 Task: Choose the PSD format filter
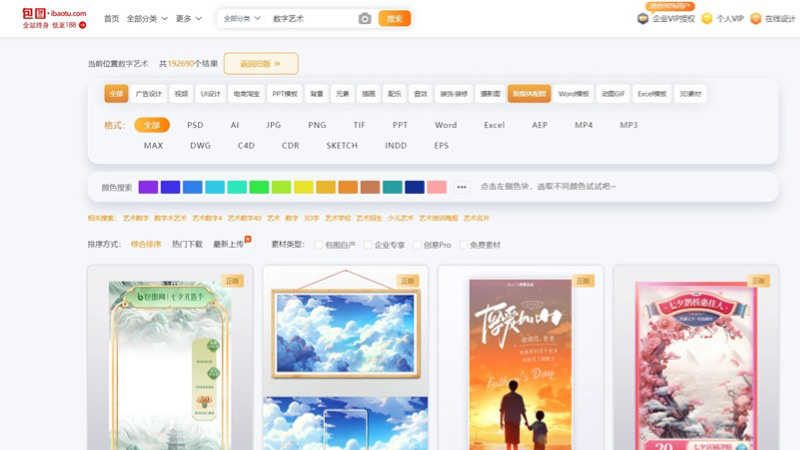tap(195, 125)
